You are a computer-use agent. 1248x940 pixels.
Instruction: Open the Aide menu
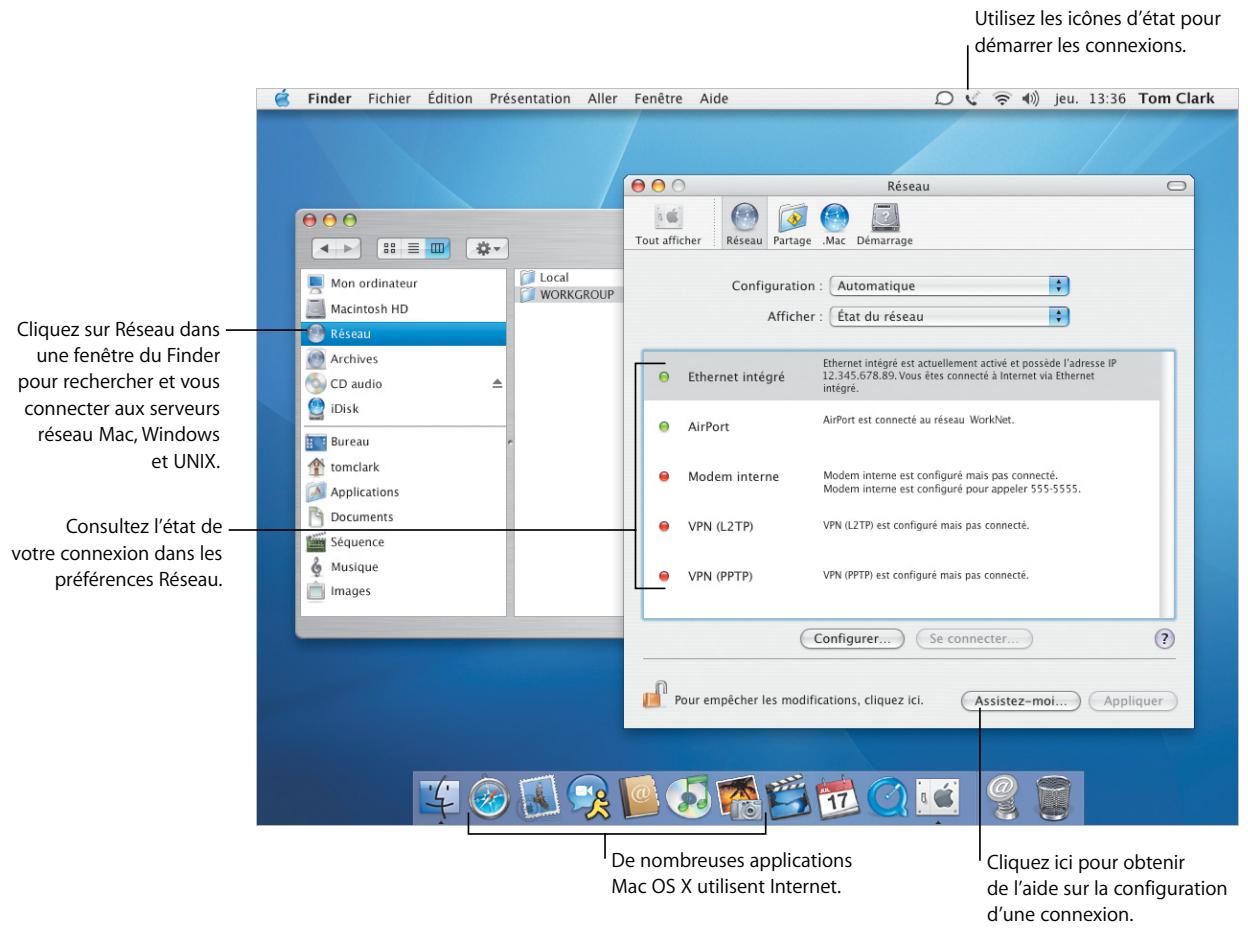[x=713, y=99]
